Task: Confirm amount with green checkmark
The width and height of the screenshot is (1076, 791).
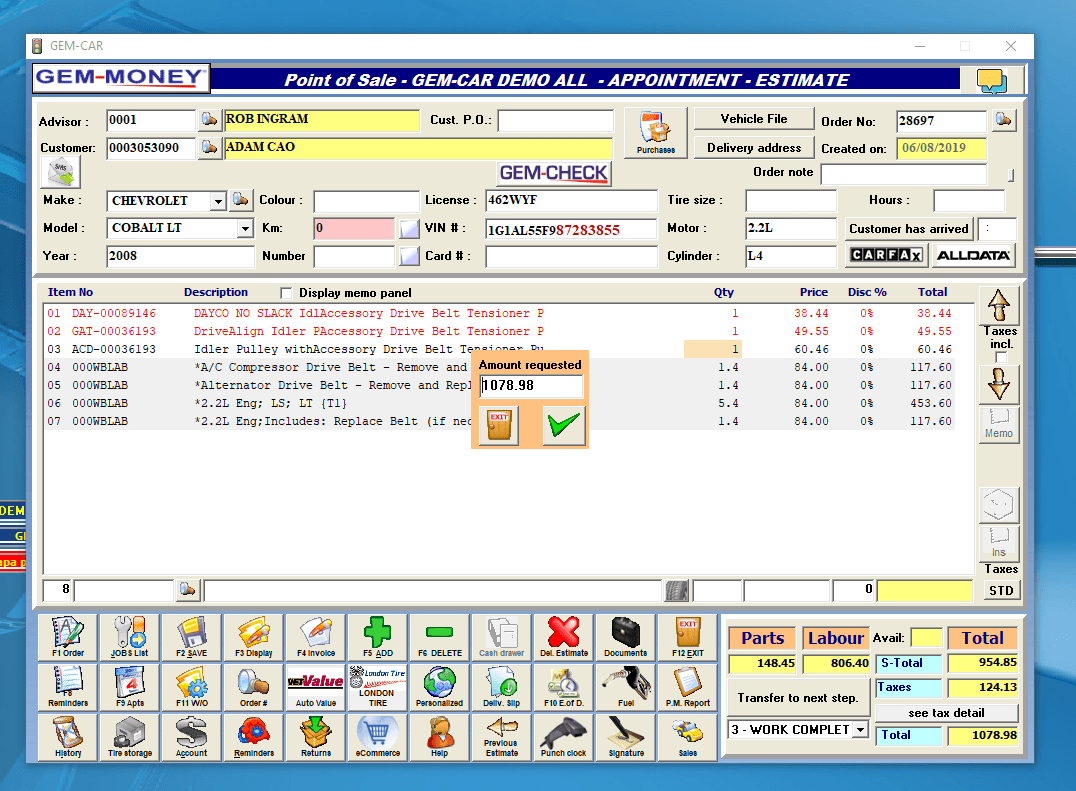Action: pos(564,425)
